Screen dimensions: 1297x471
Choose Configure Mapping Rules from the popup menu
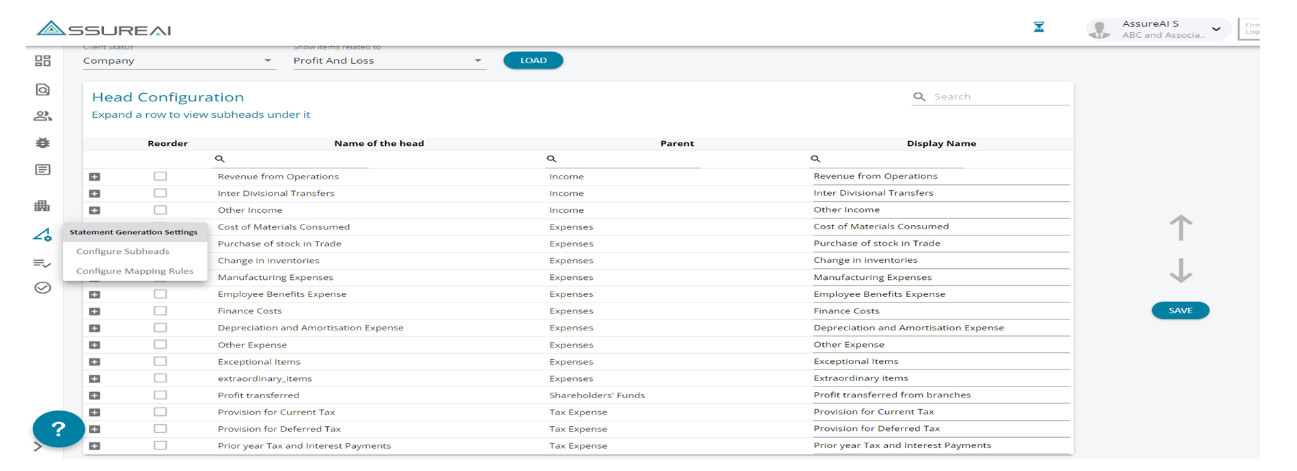tap(135, 271)
